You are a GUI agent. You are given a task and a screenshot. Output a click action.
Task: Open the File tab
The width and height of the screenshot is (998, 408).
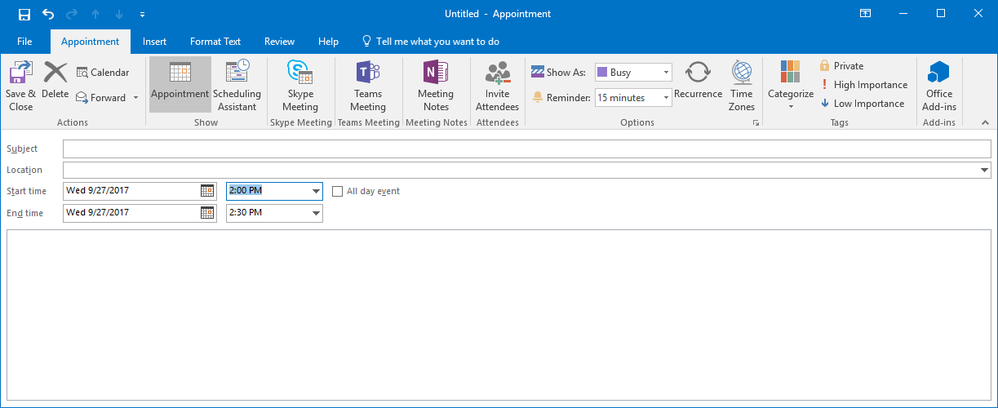[25, 41]
